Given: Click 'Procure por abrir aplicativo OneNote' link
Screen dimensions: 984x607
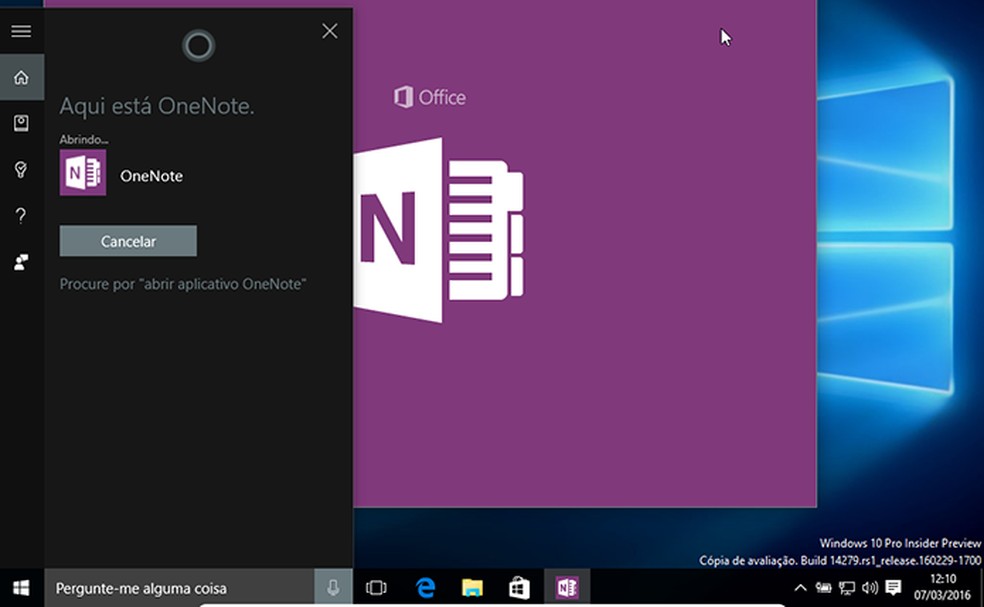Looking at the screenshot, I should click(183, 284).
